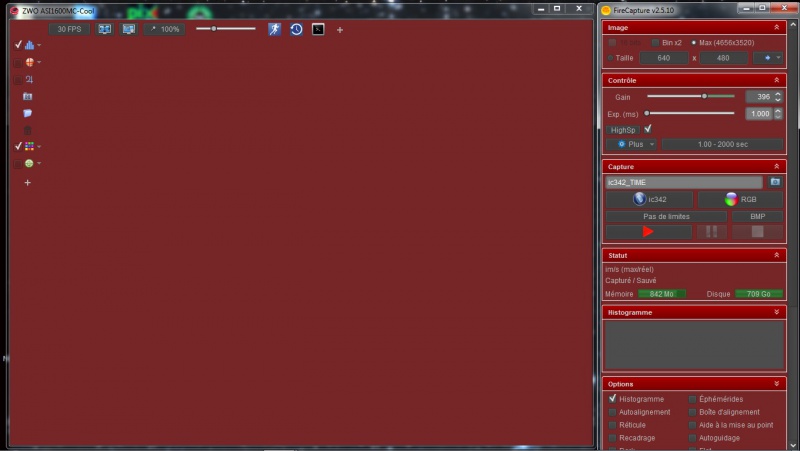
Task: Enable Boîte d'alignement checkbox
Action: (x=692, y=412)
